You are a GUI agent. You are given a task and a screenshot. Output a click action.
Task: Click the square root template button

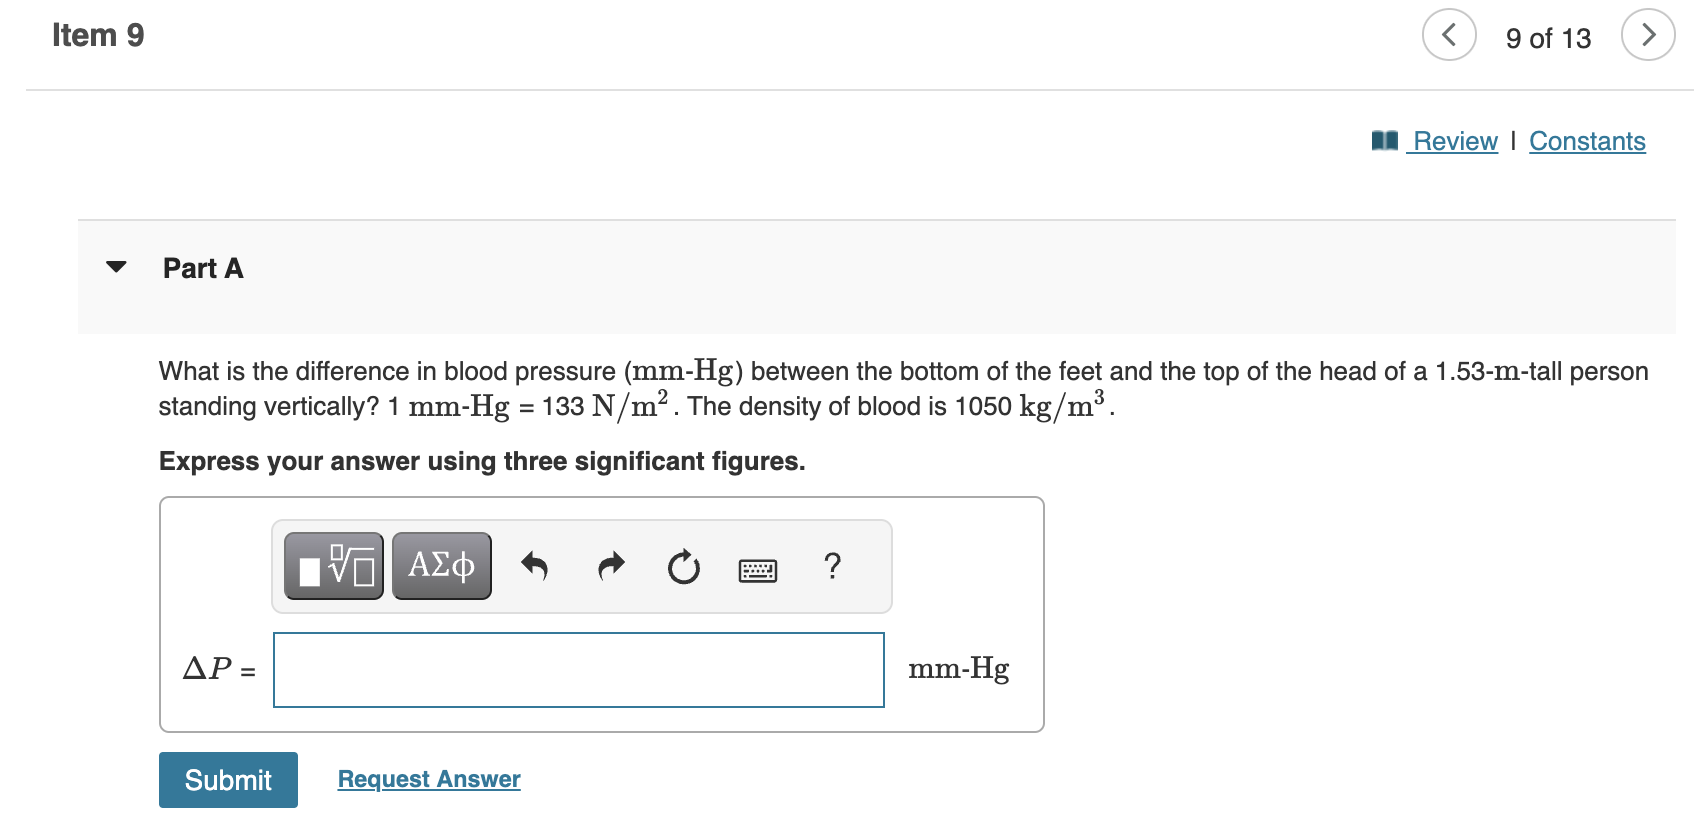point(333,565)
